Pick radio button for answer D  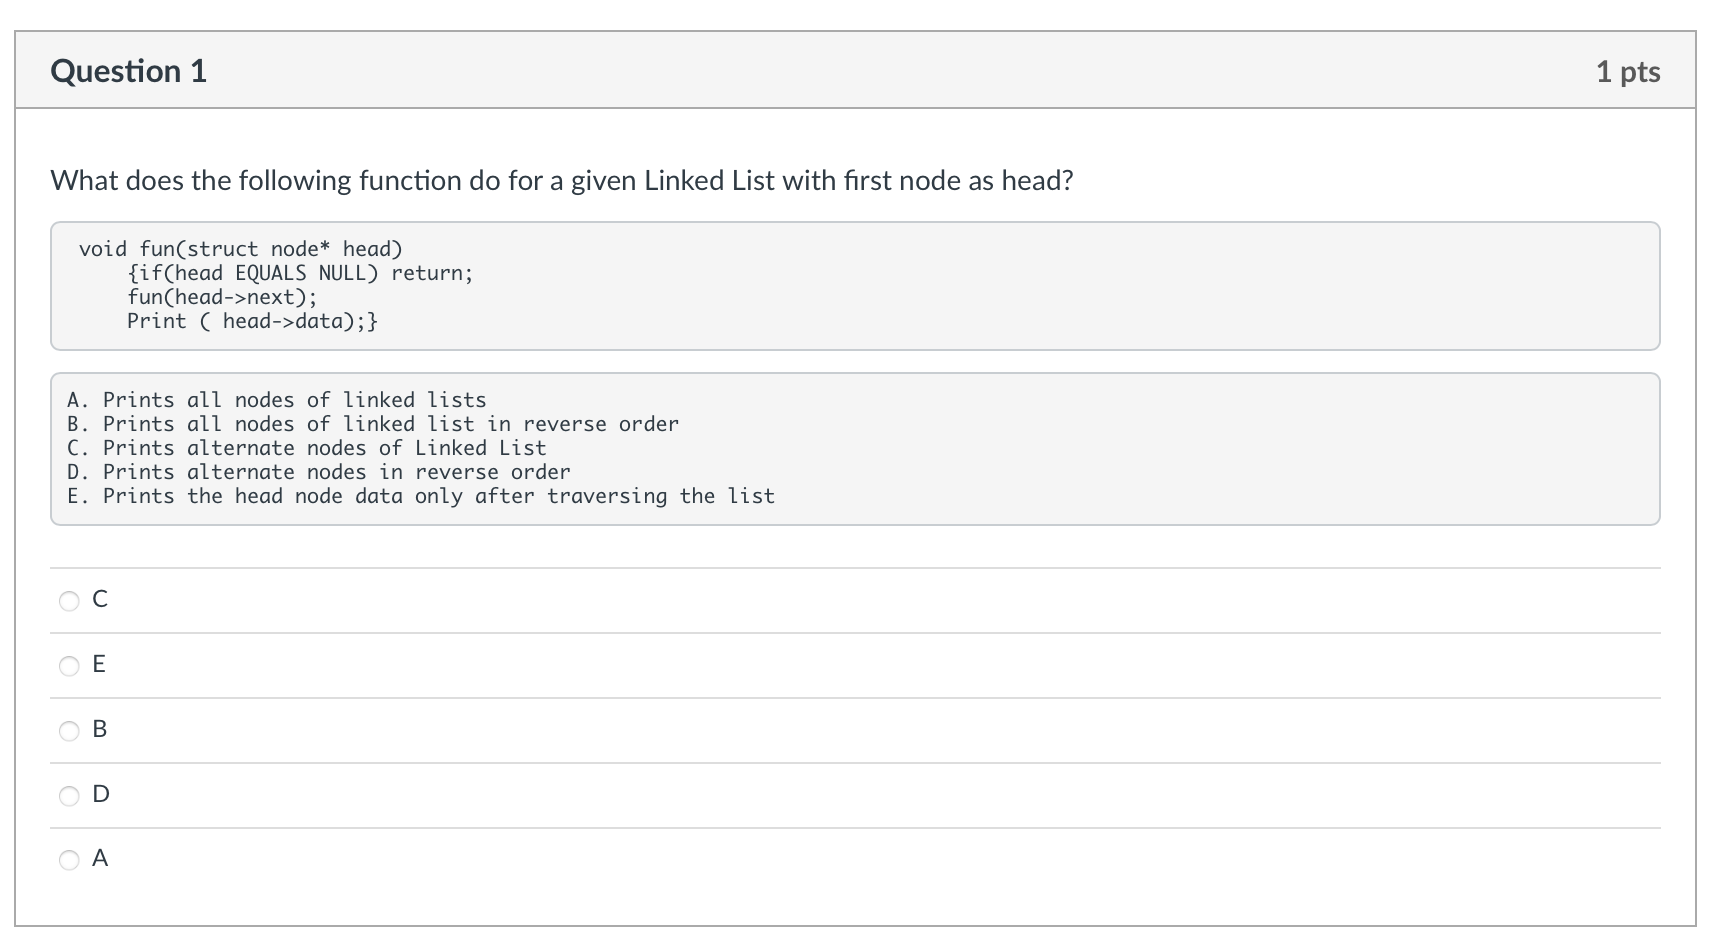point(69,796)
